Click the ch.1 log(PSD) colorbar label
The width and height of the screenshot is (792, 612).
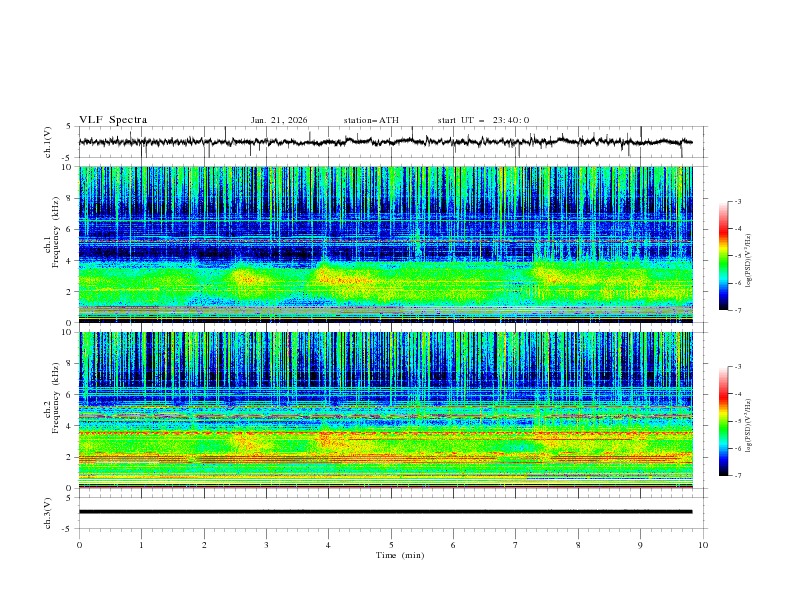click(x=749, y=261)
